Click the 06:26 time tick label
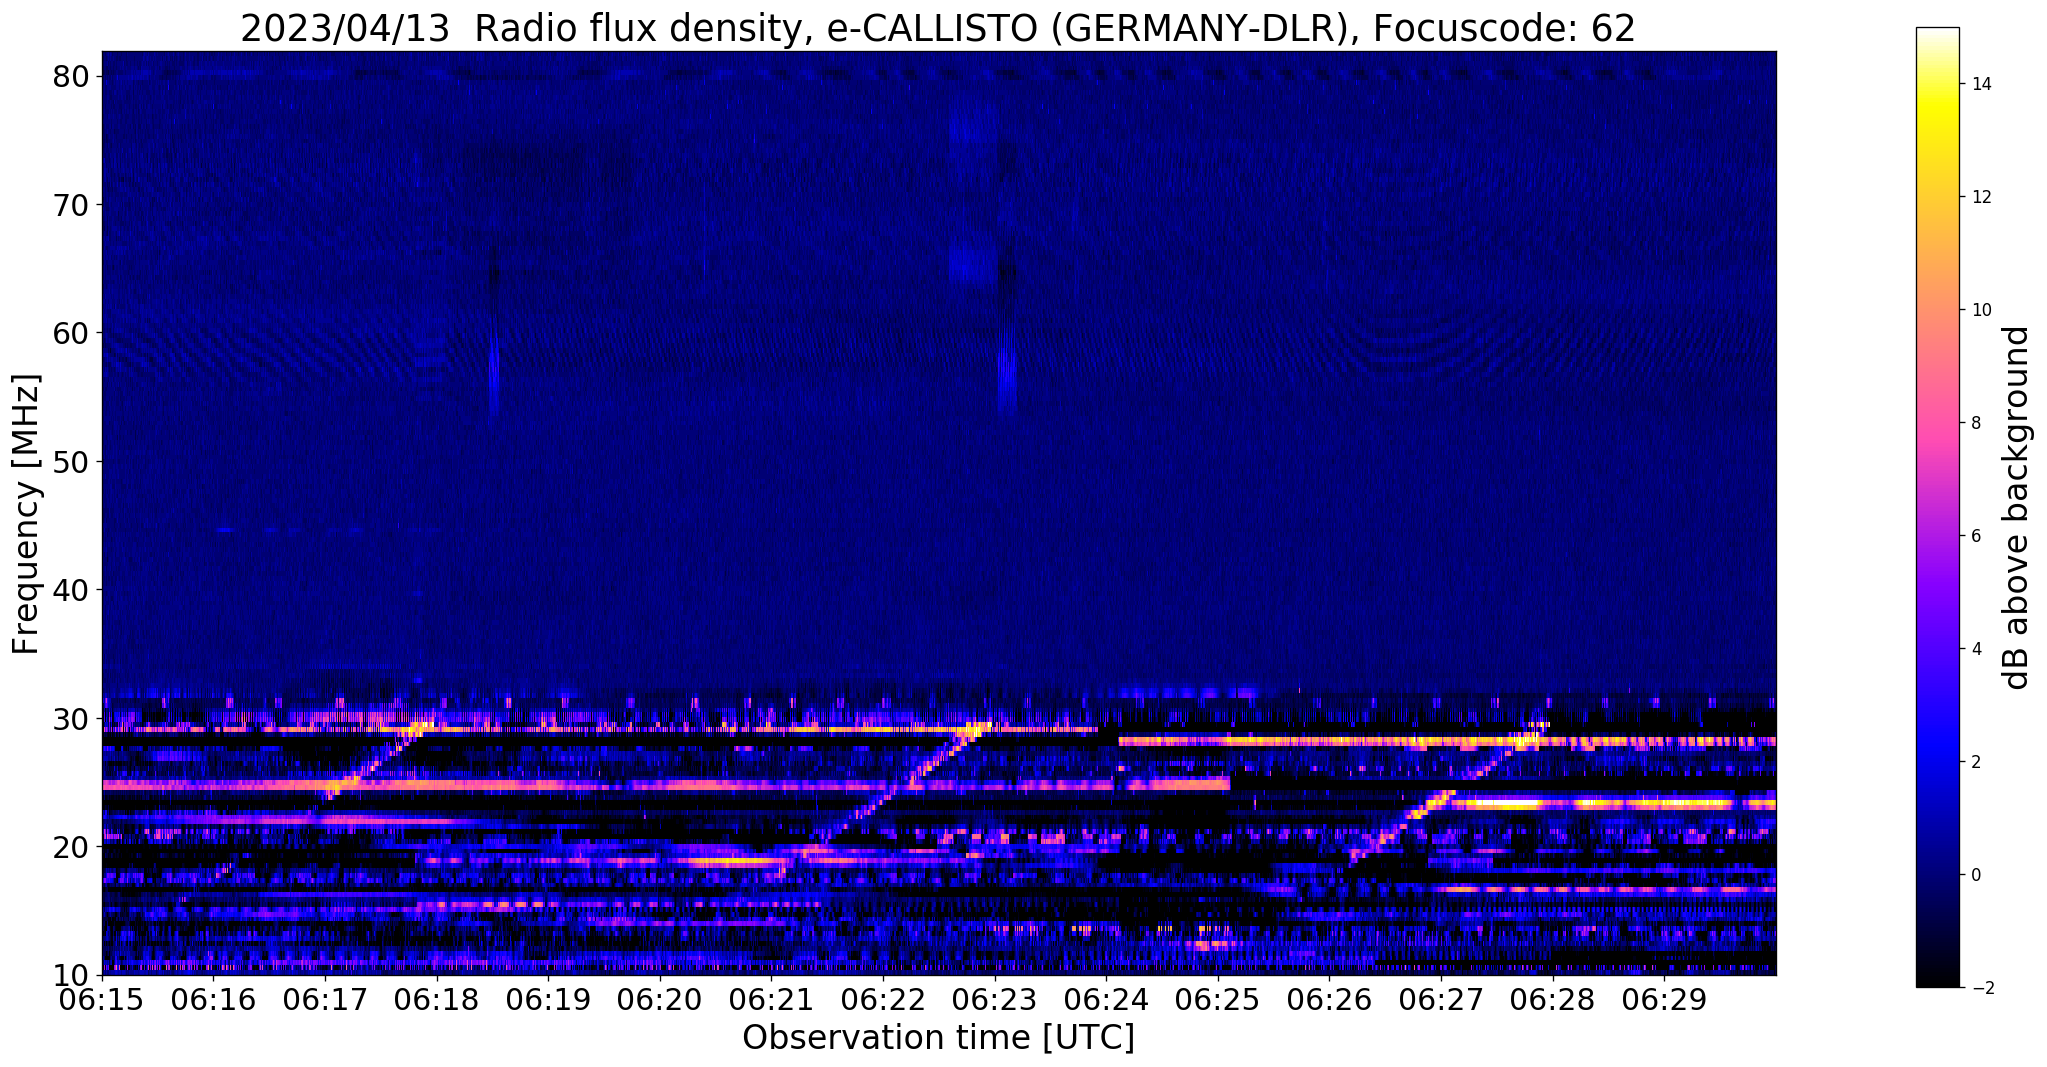2047x1067 pixels. point(1330,1000)
